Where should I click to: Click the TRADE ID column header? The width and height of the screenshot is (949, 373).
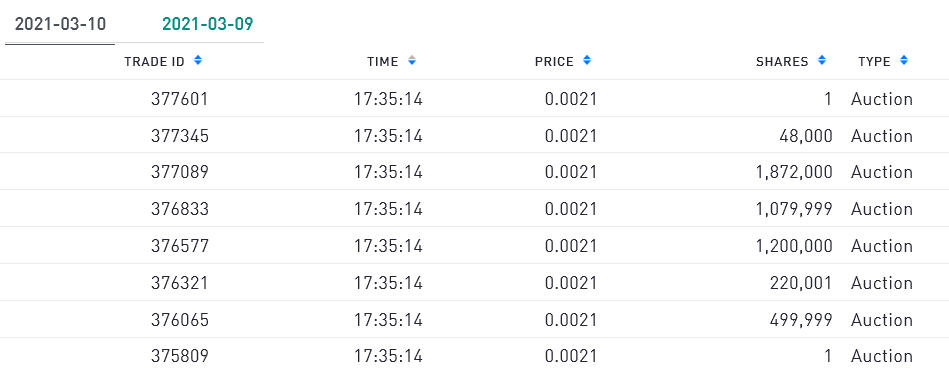coord(154,62)
